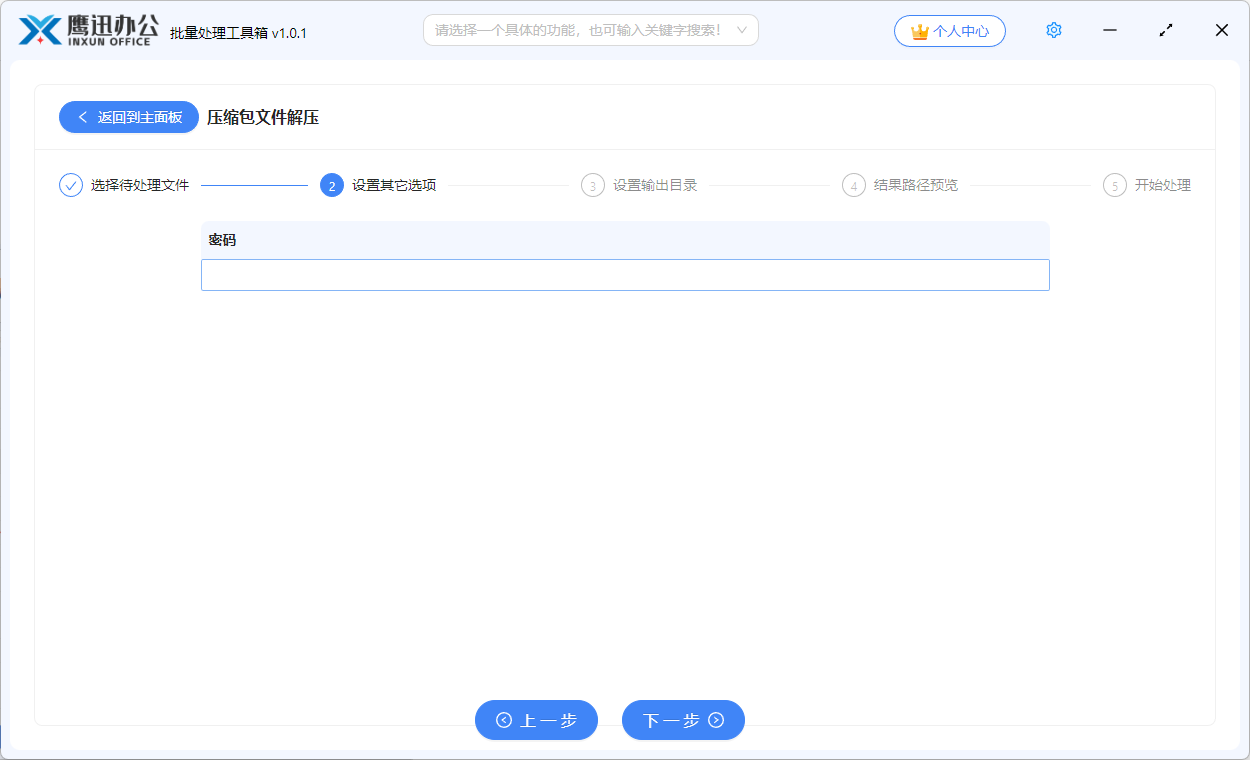
Task: Select step 5 开始处理
Action: tap(1147, 185)
